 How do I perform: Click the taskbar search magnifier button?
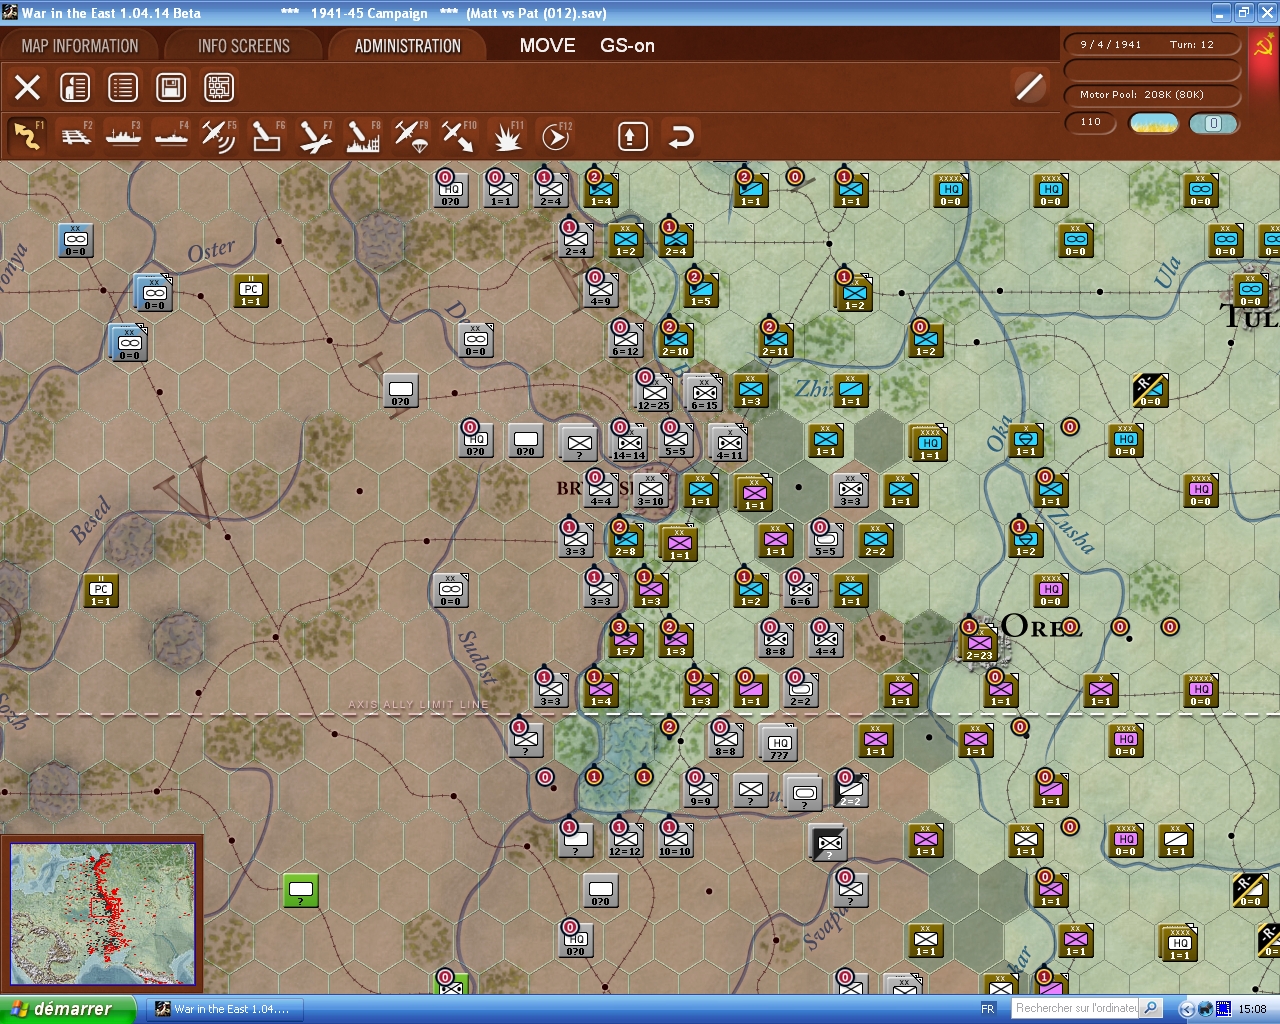coord(1151,1008)
